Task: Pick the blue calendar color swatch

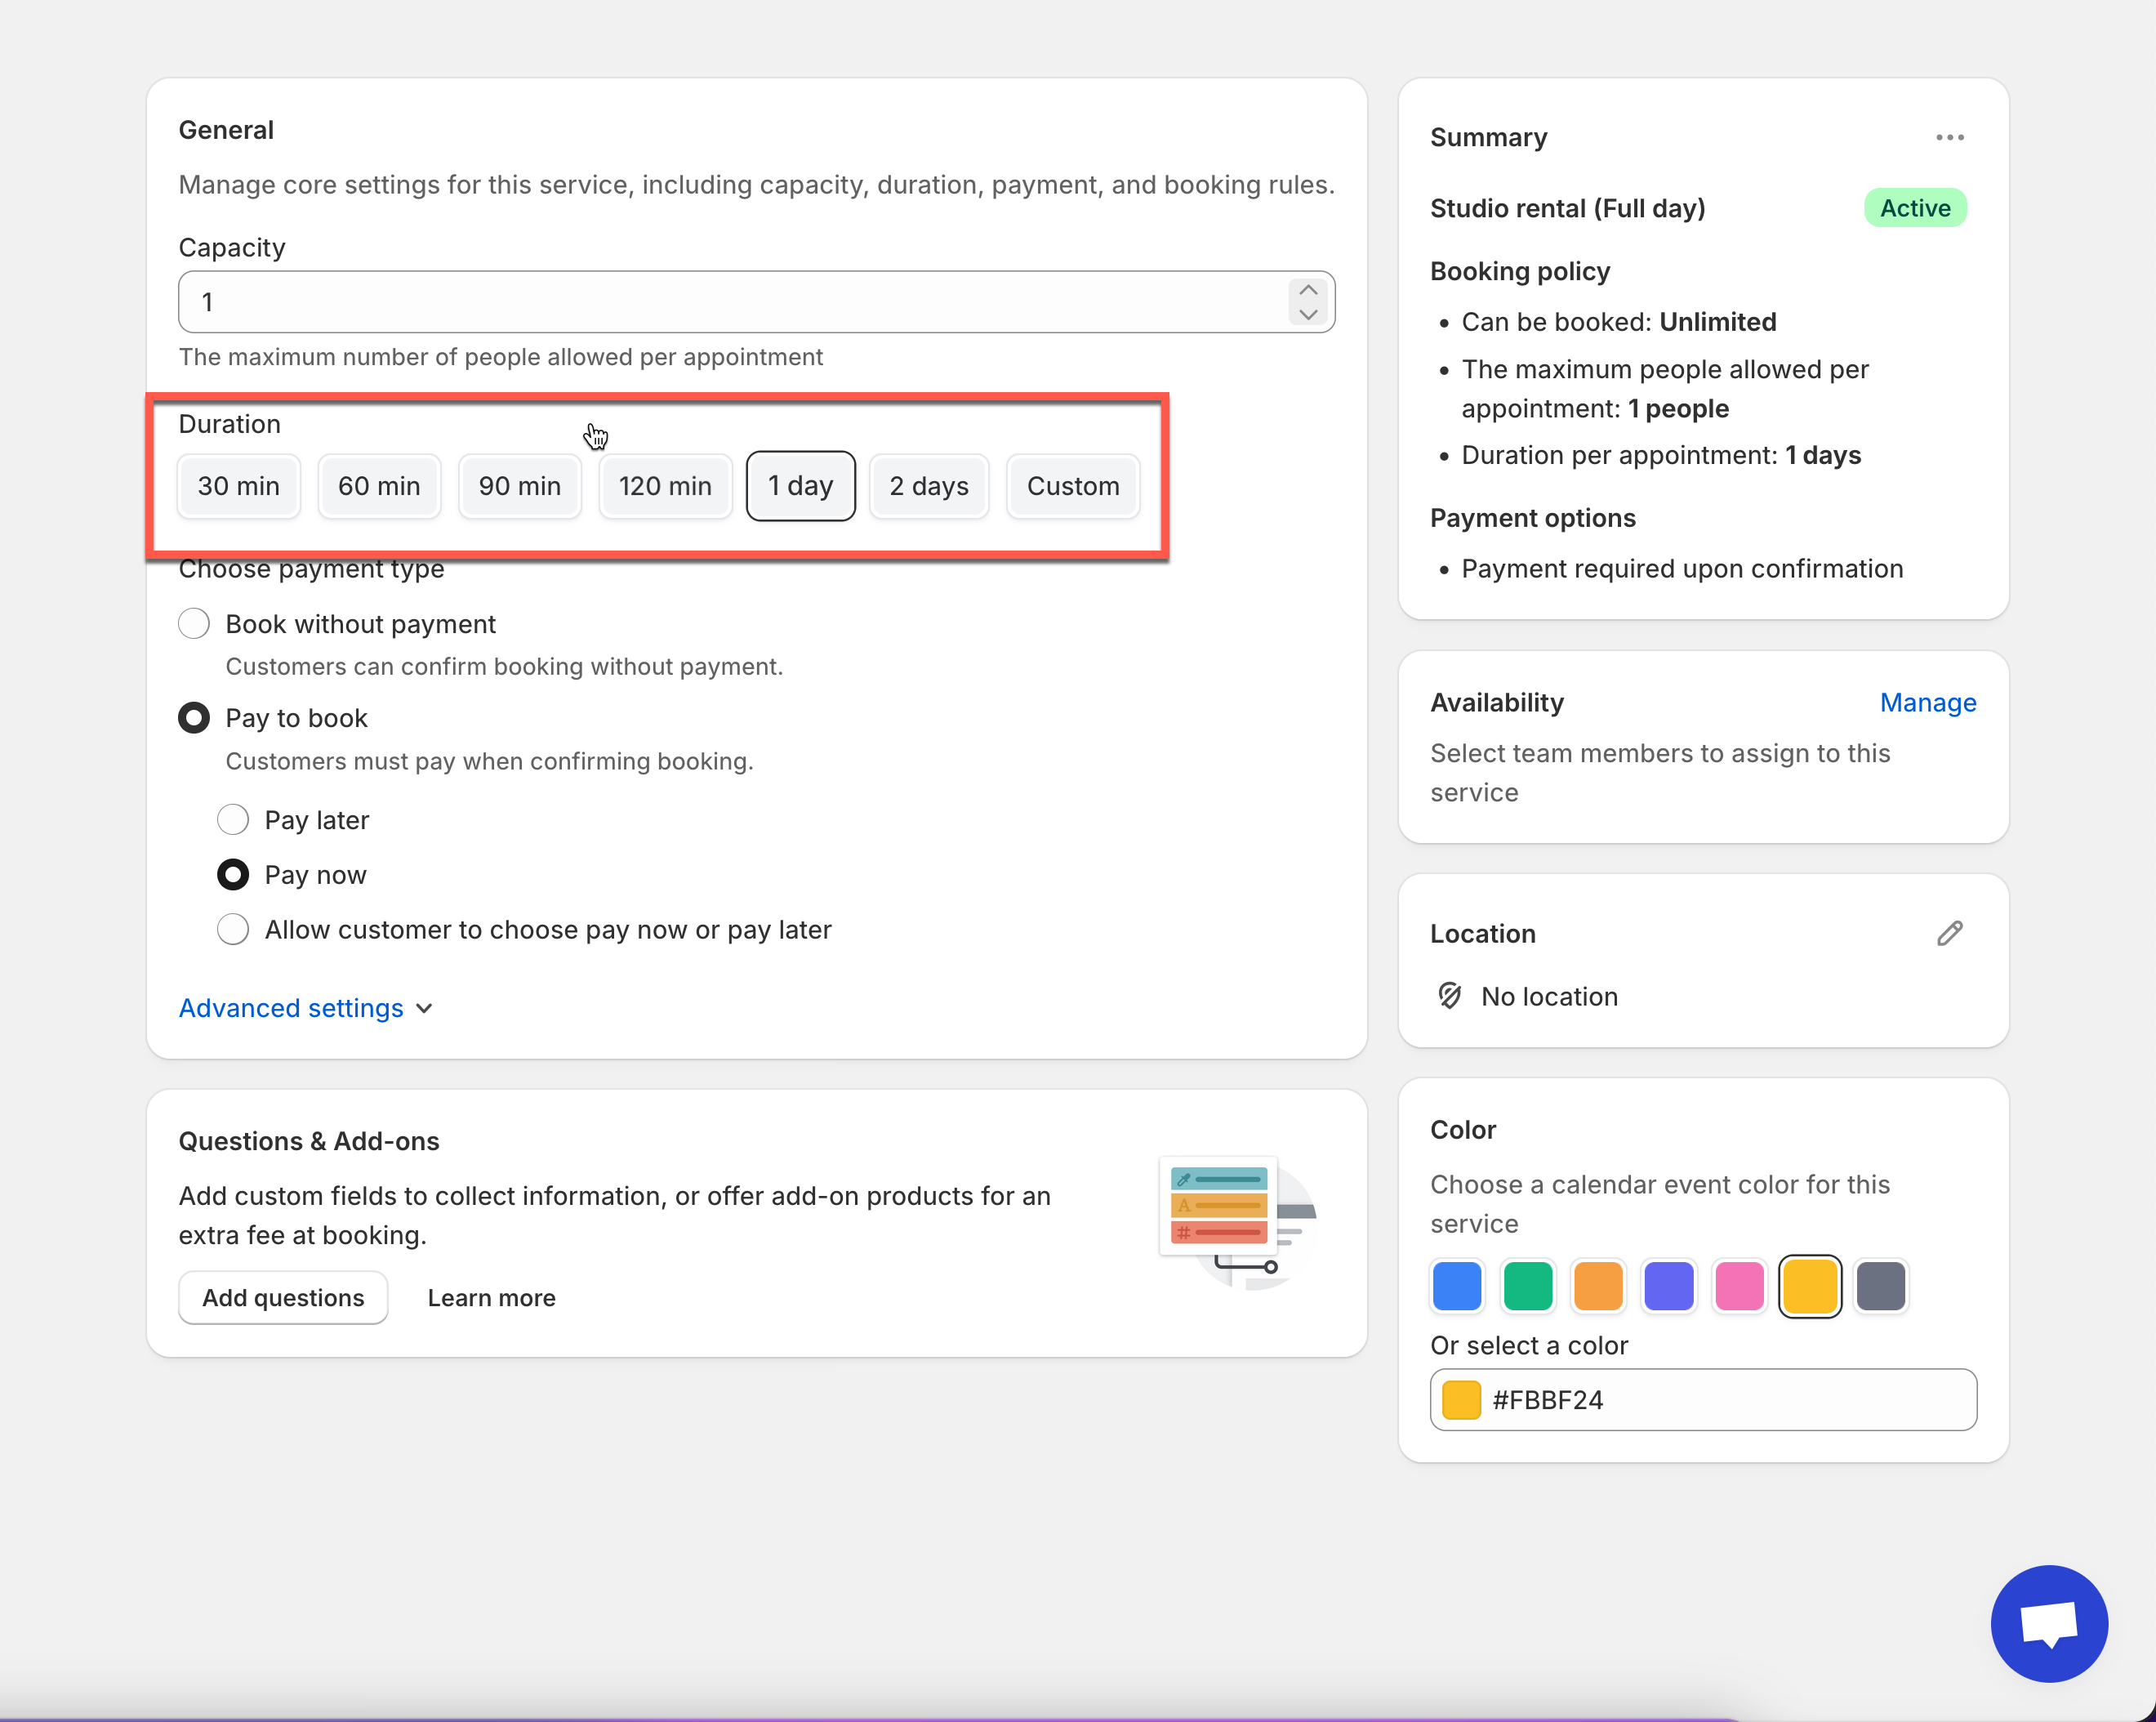Action: (x=1456, y=1286)
